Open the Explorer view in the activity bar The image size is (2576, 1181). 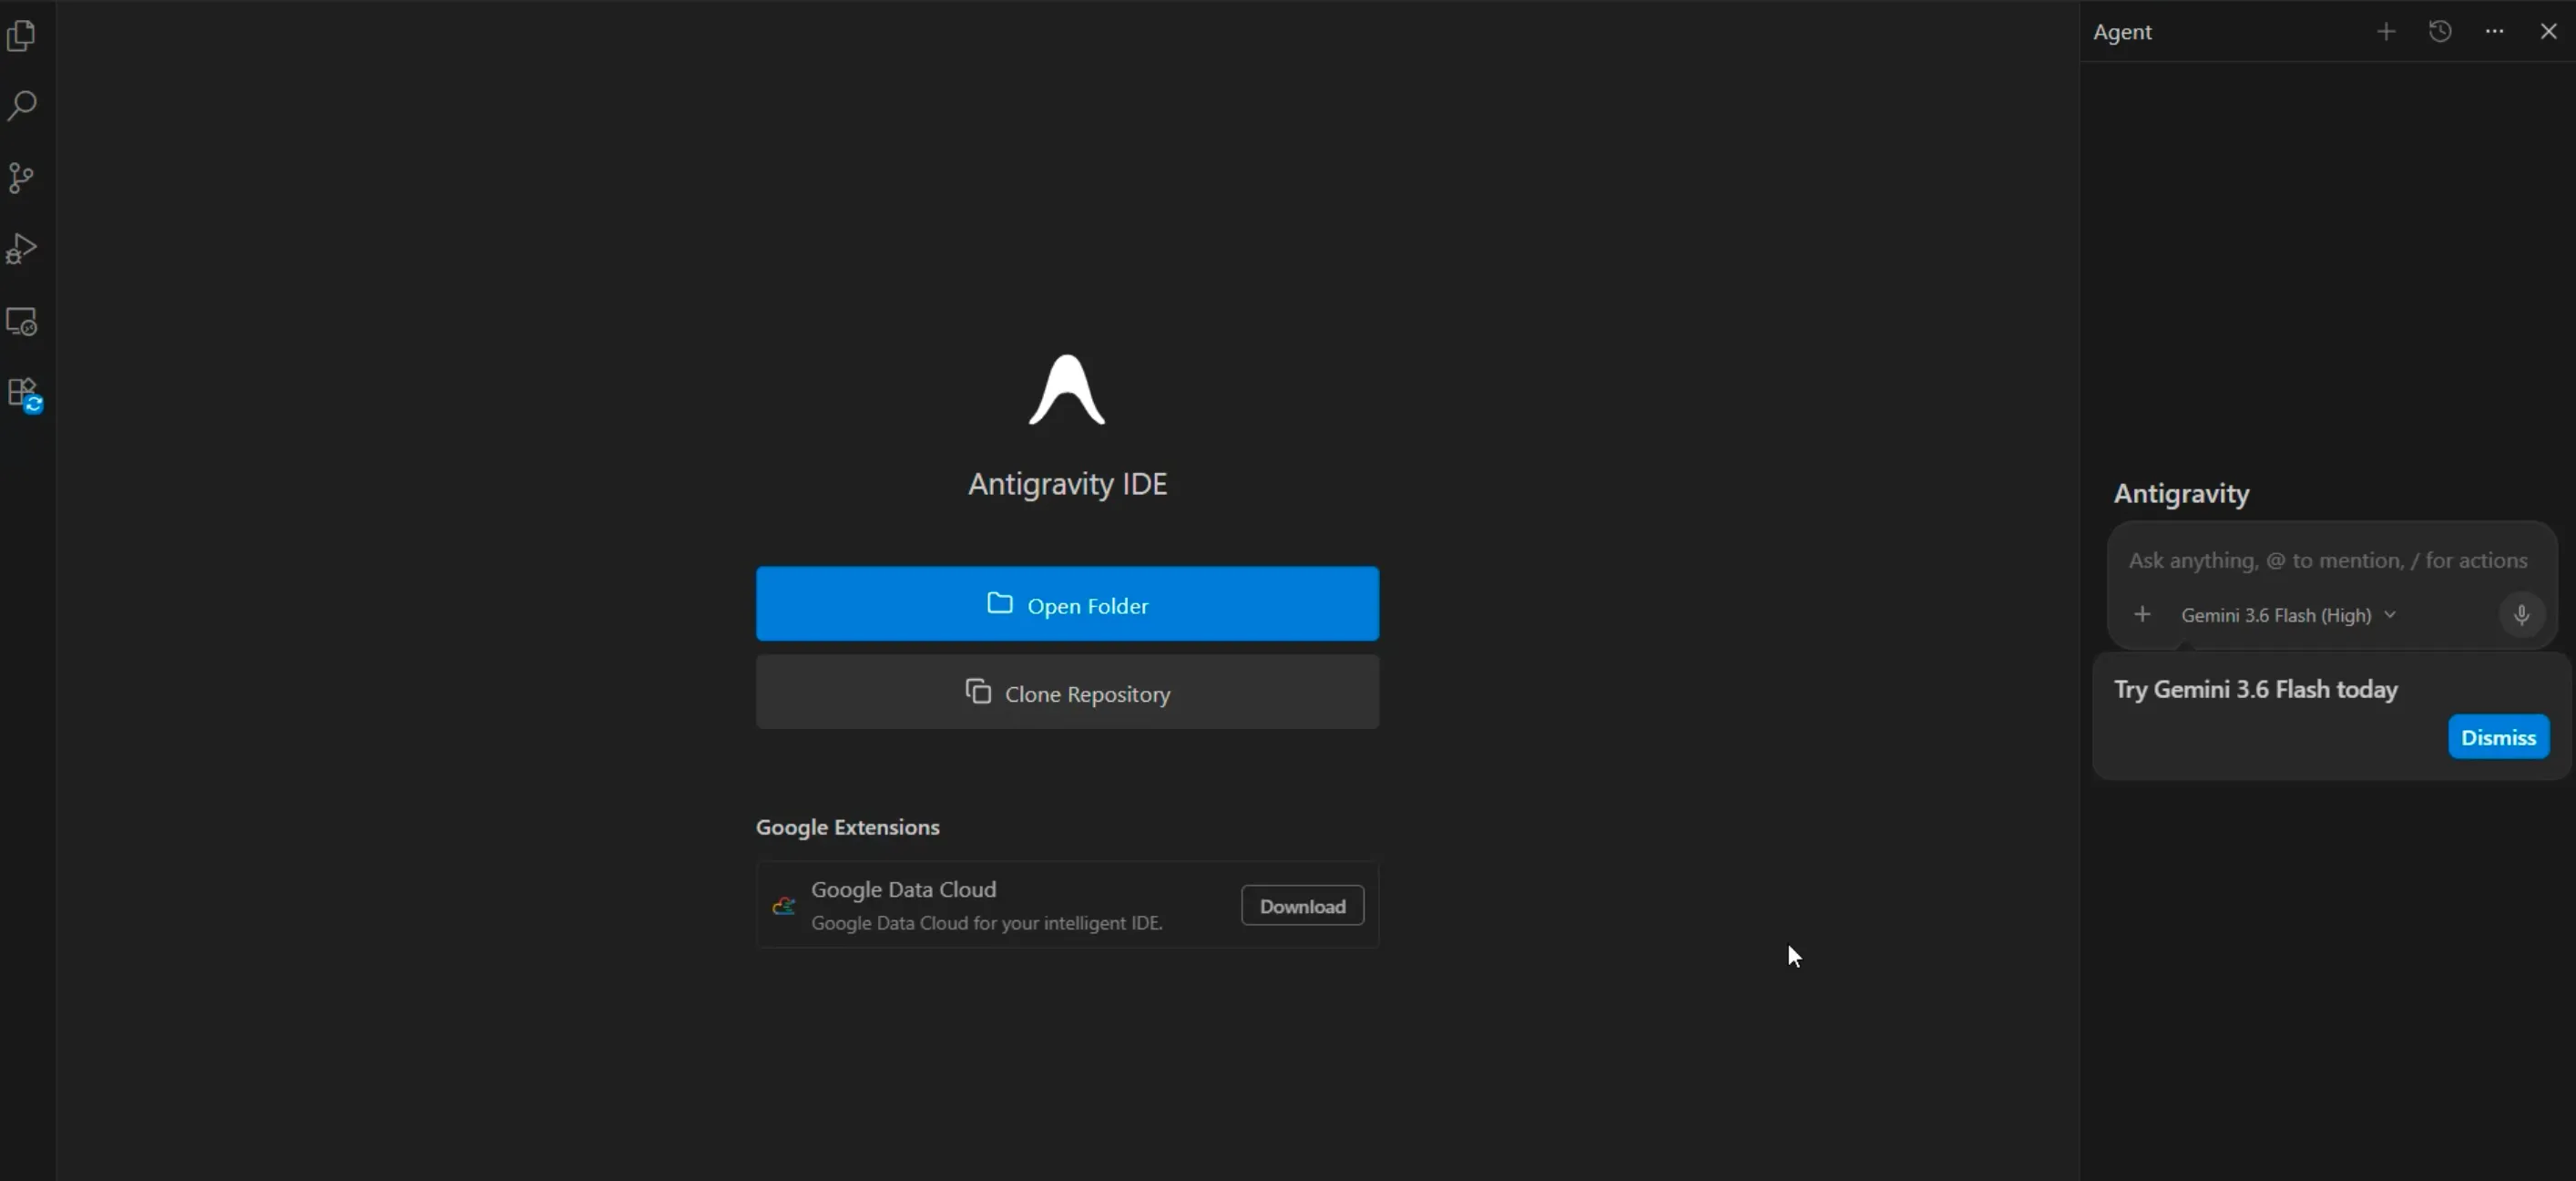(21, 36)
